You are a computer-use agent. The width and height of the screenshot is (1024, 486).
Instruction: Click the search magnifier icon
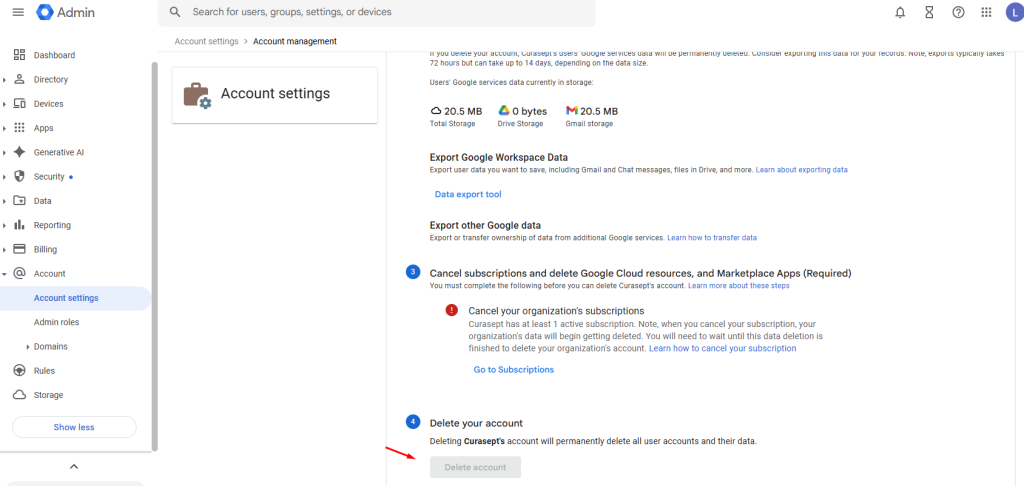pyautogui.click(x=174, y=12)
